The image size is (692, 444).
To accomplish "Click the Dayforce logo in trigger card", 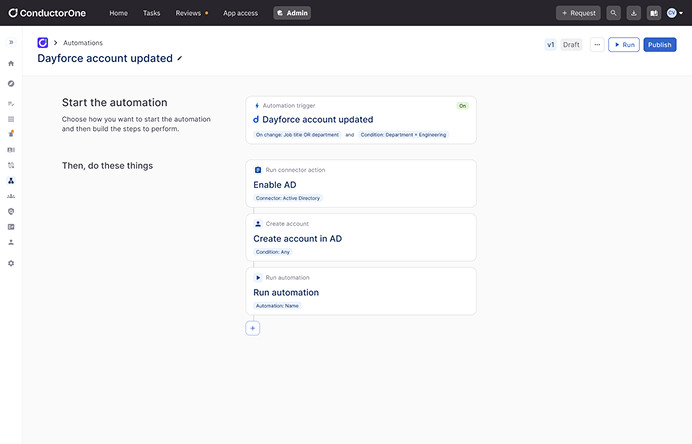I will (x=256, y=120).
